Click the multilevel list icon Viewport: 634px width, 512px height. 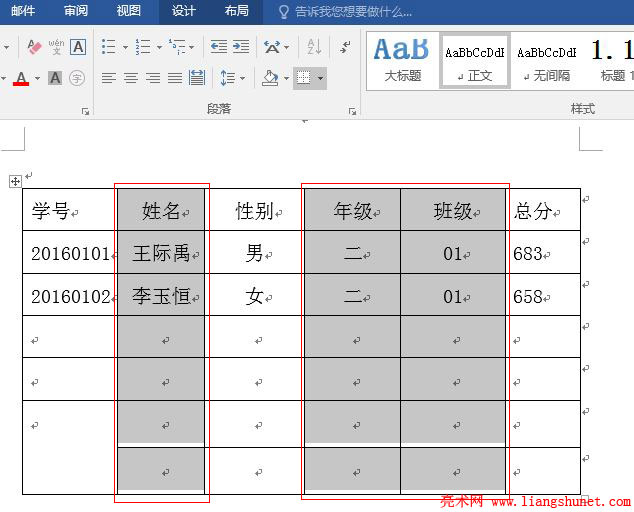click(x=178, y=47)
